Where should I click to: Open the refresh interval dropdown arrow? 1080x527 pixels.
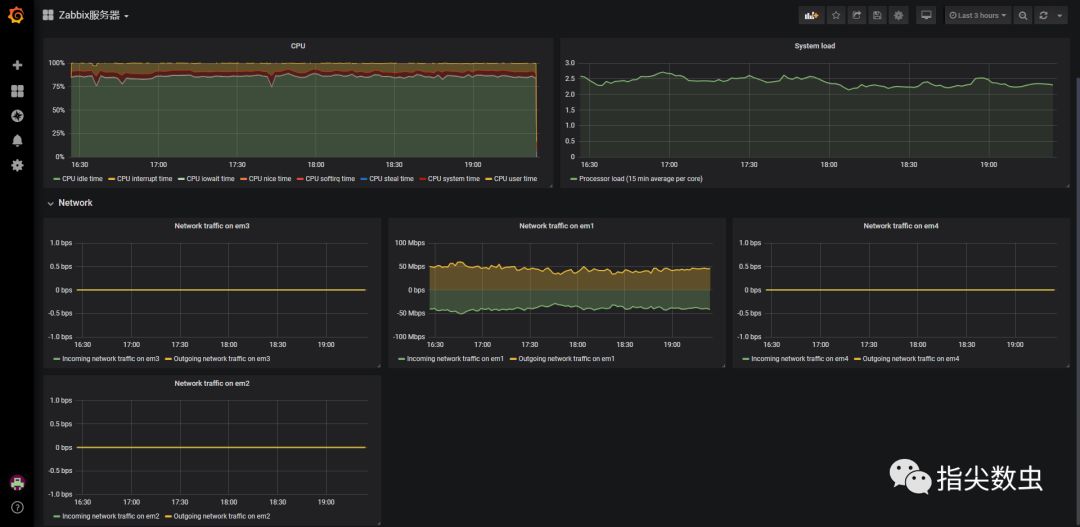coord(1061,15)
